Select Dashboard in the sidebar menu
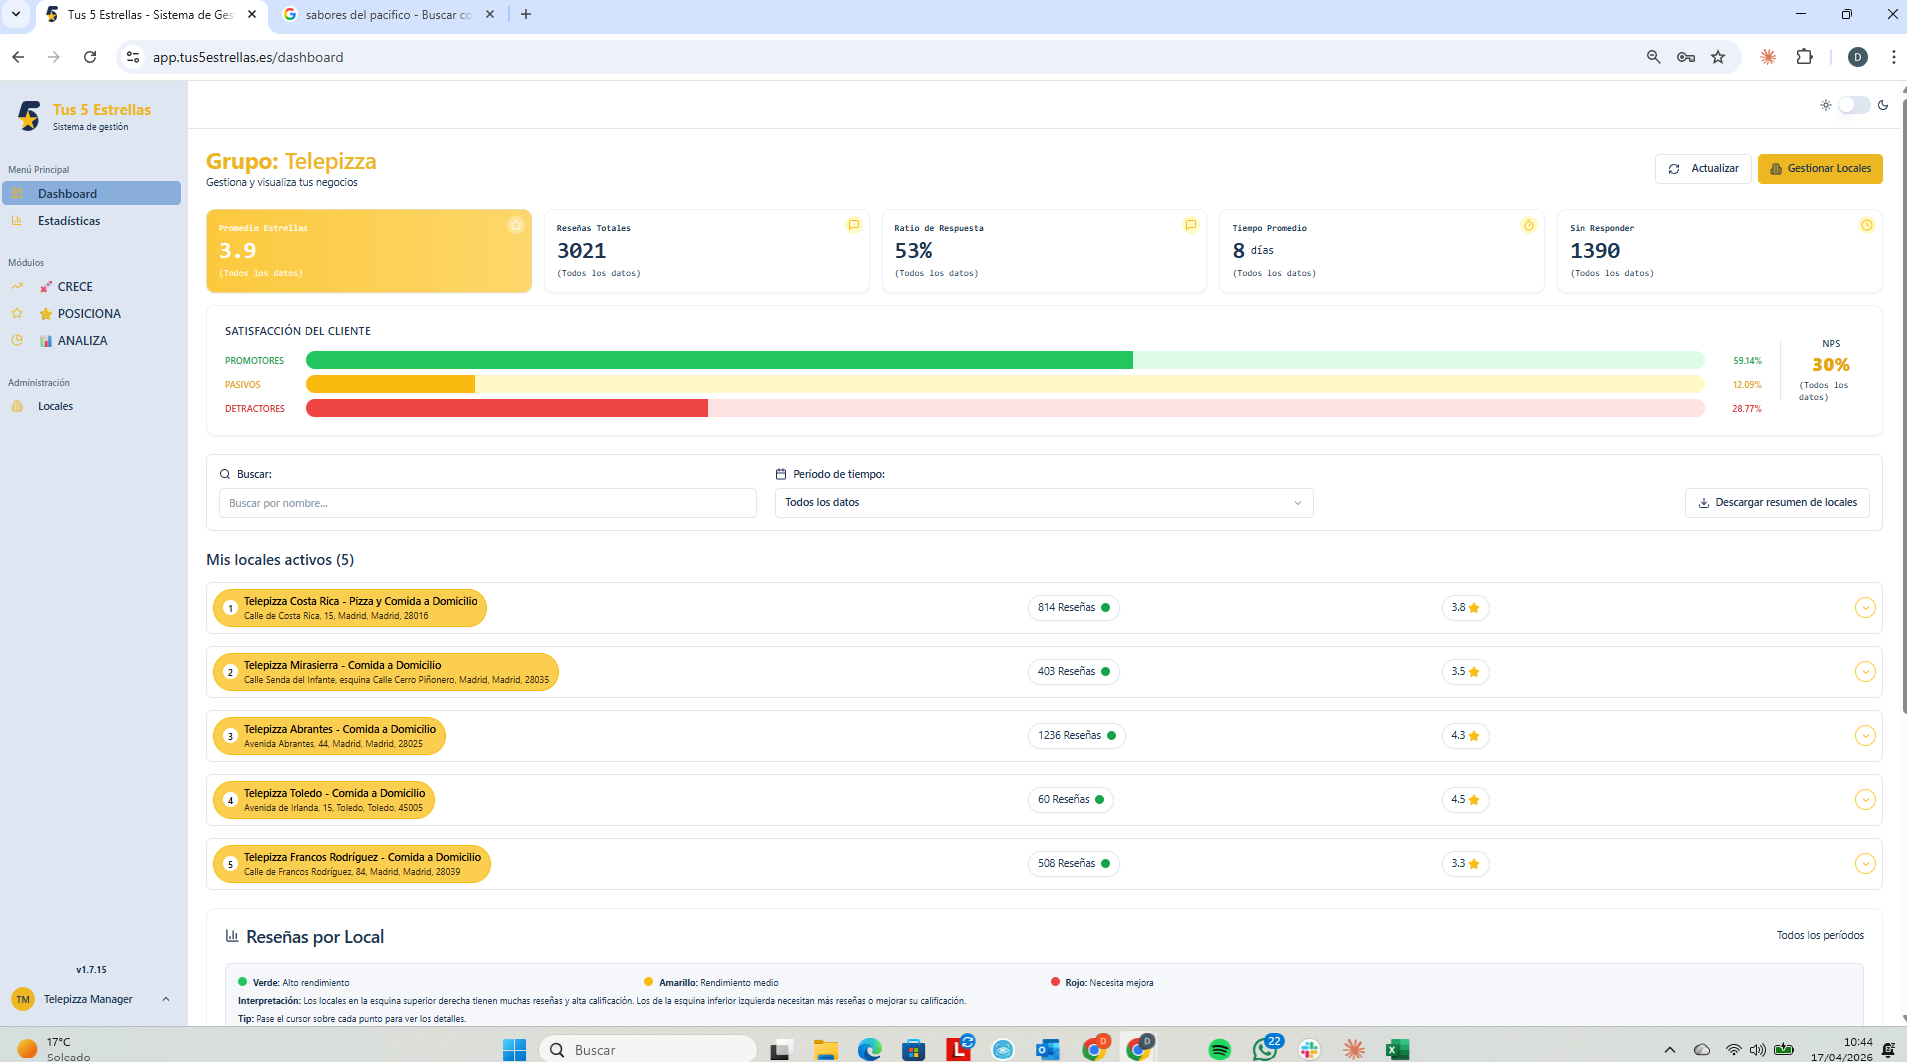Viewport: 1907px width, 1062px height. coord(92,193)
